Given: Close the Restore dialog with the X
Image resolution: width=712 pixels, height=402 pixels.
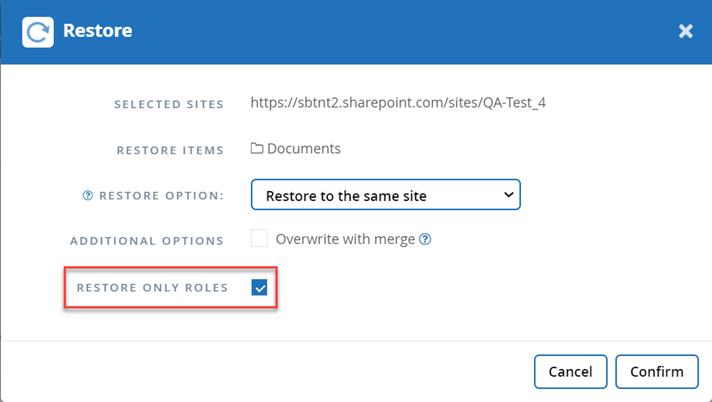Looking at the screenshot, I should (x=686, y=31).
